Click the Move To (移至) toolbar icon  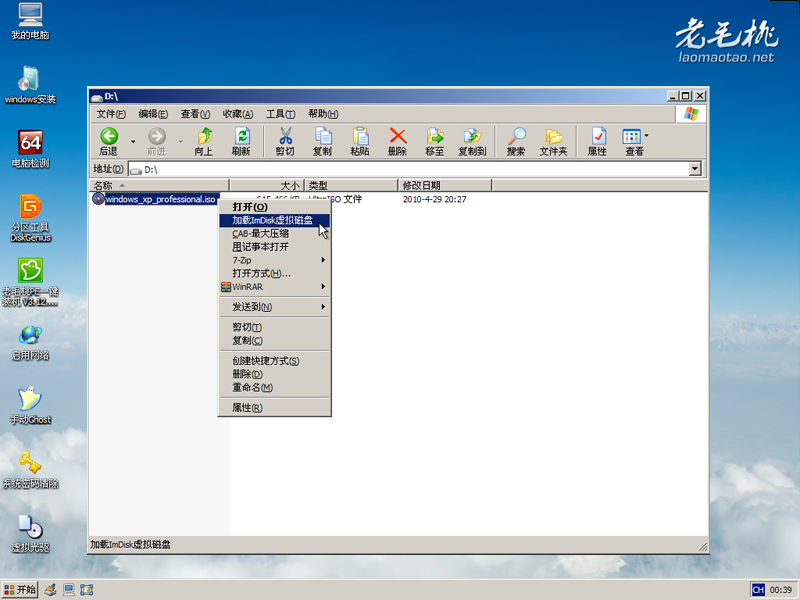tap(435, 141)
